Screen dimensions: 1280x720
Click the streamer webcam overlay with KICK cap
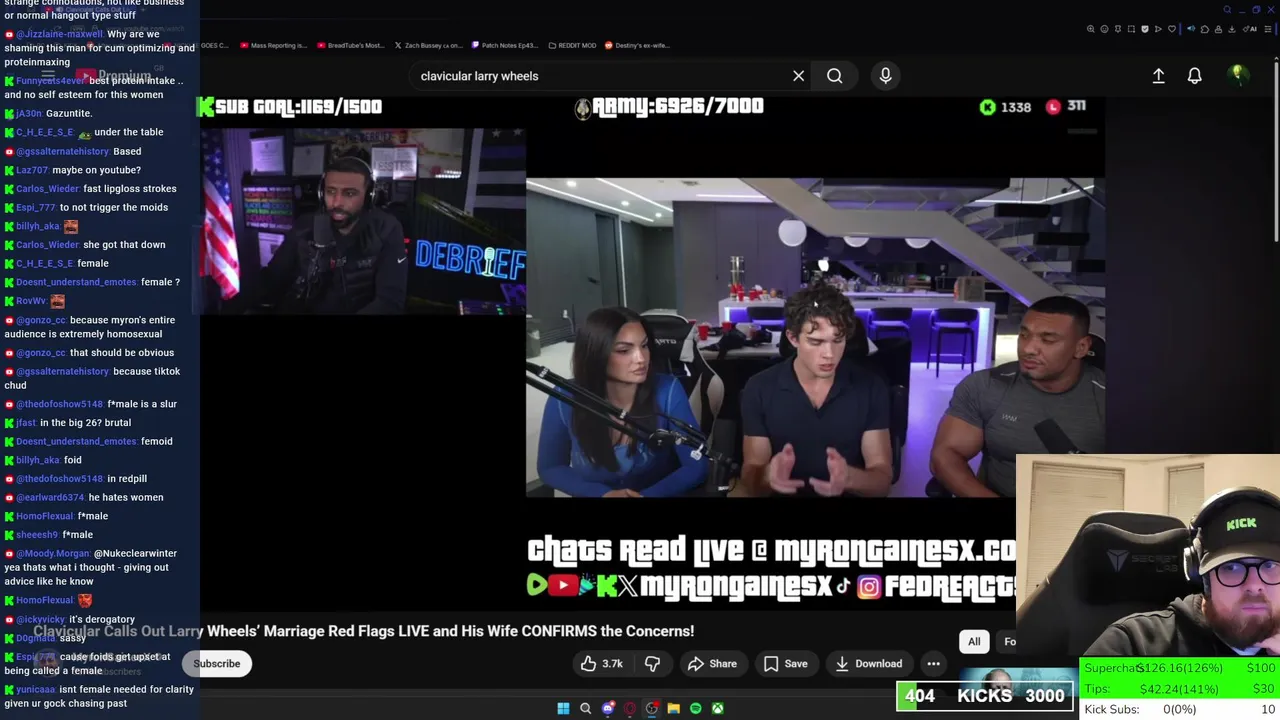coord(1147,555)
